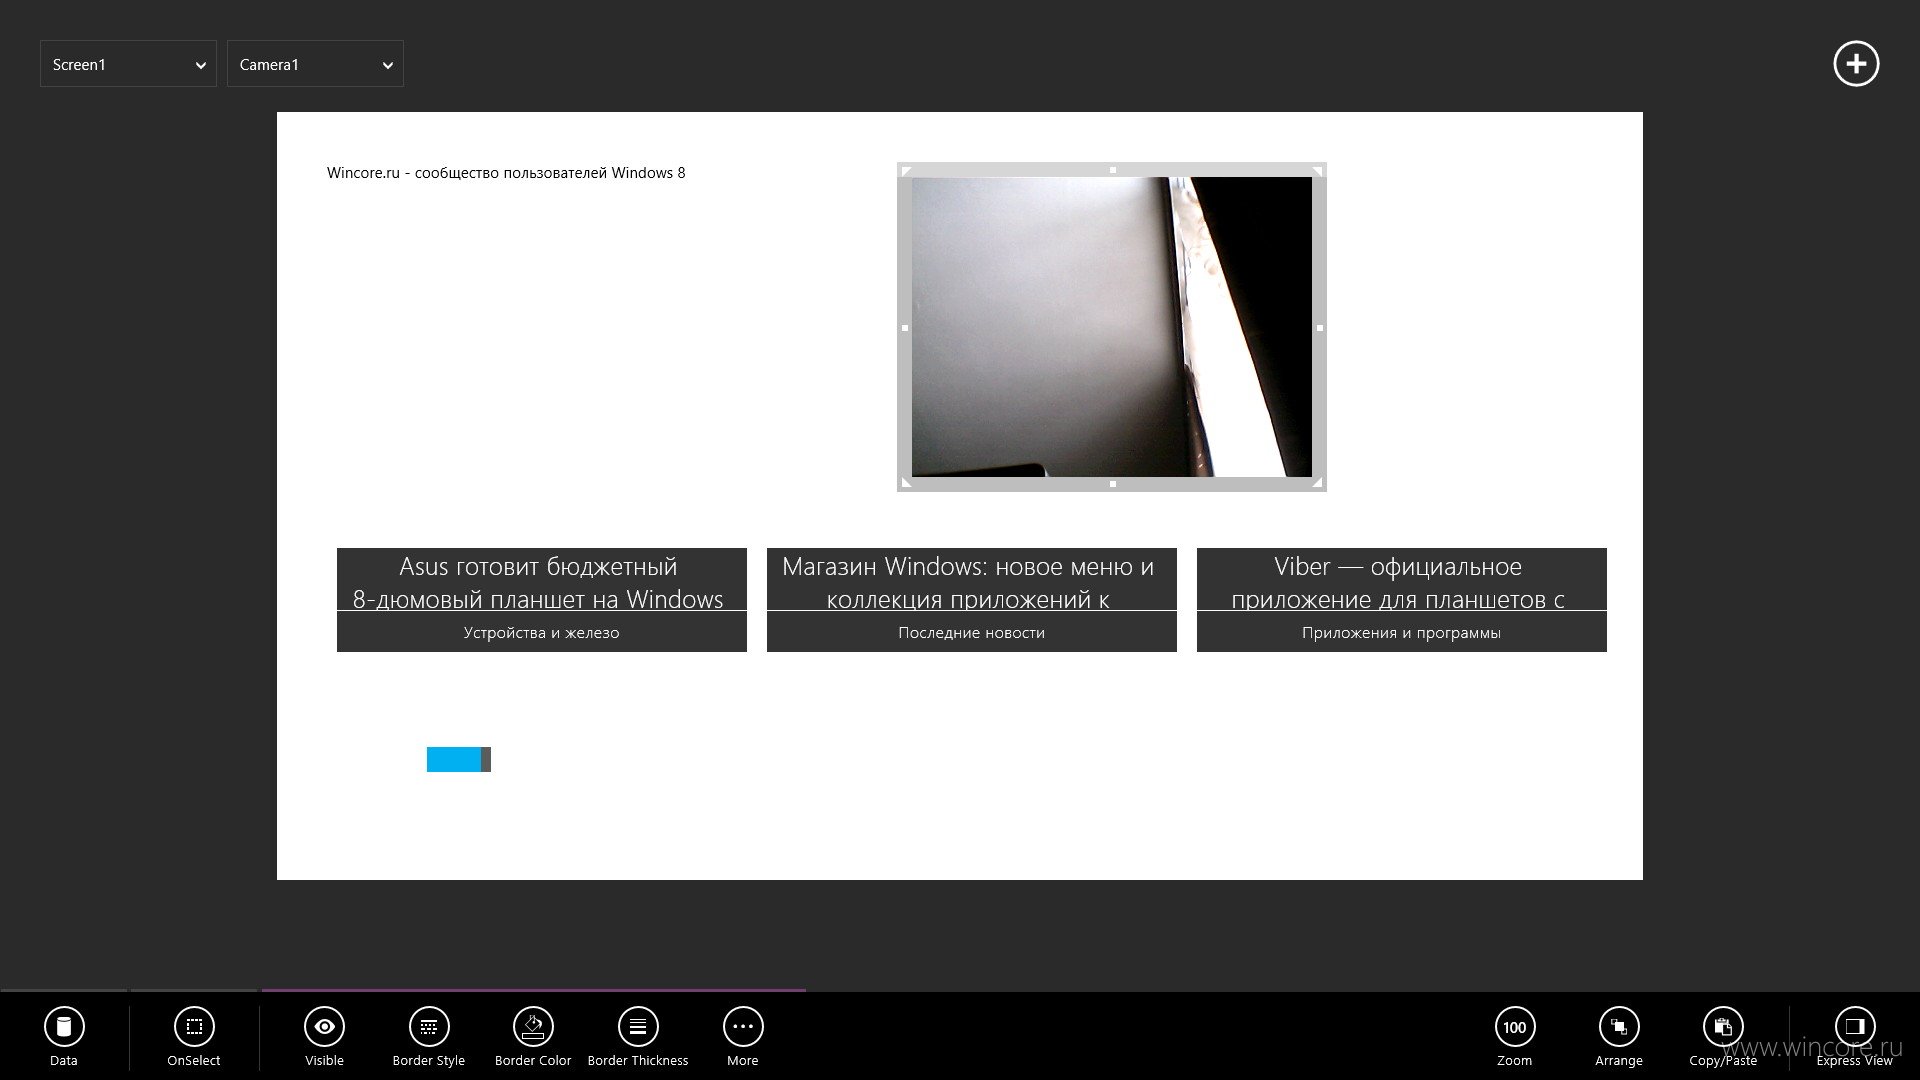Open the Zoom 100 control
The height and width of the screenshot is (1080, 1920).
click(x=1515, y=1037)
